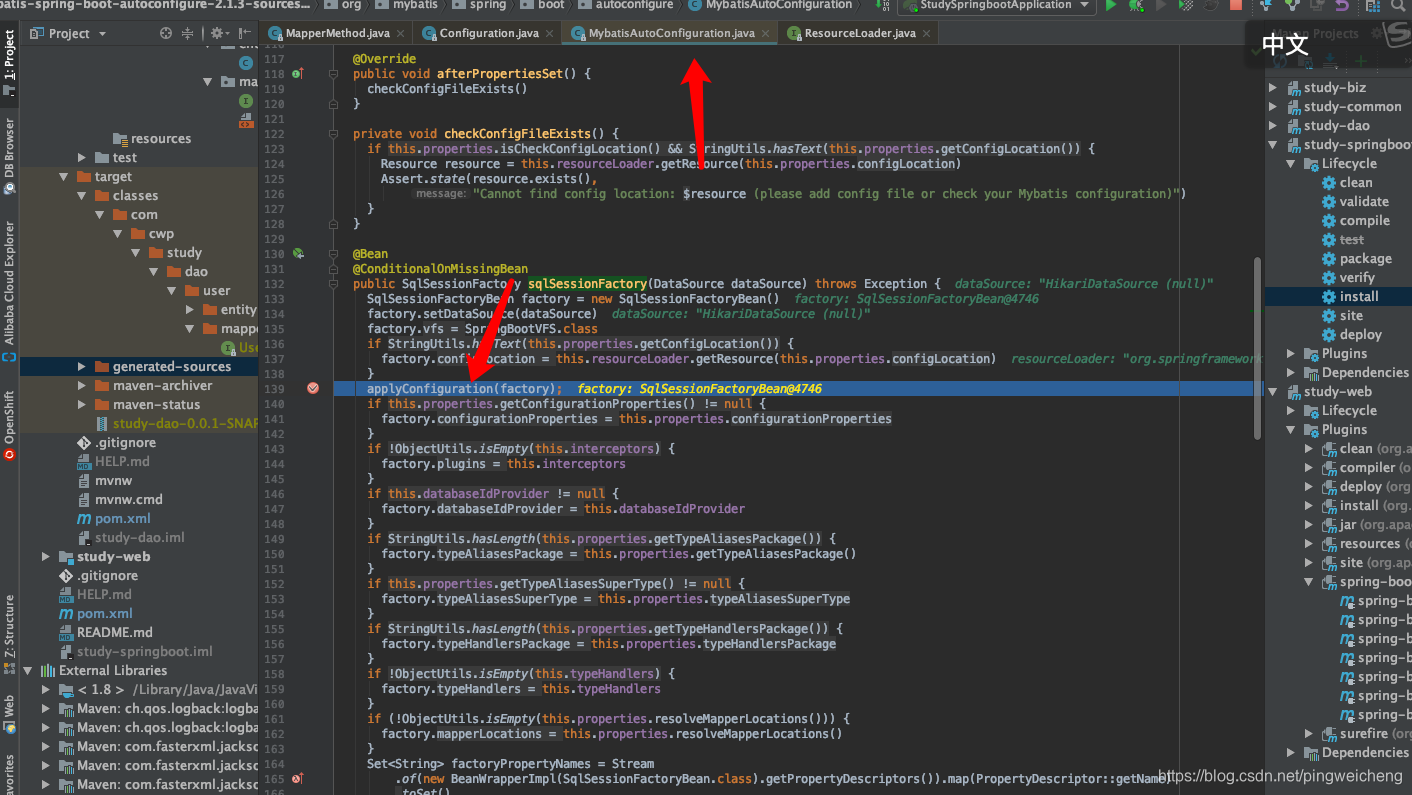This screenshot has width=1412, height=795.
Task: Expand the maven-archiver folder
Action: click(x=82, y=386)
